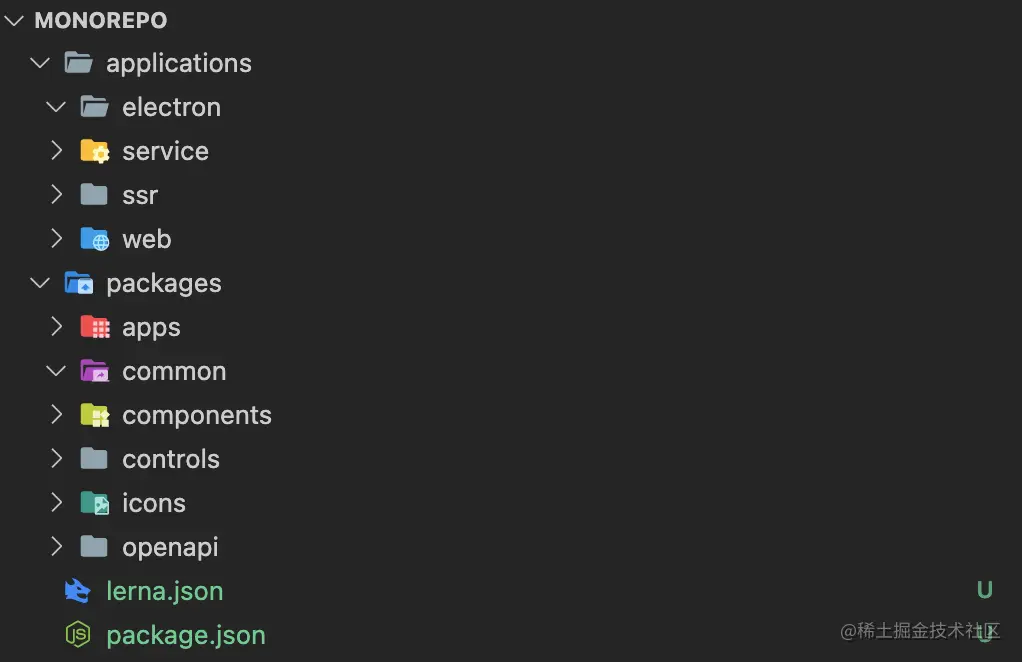Expand the openapi folder arrow
Screen dimensions: 1022x662
point(57,547)
